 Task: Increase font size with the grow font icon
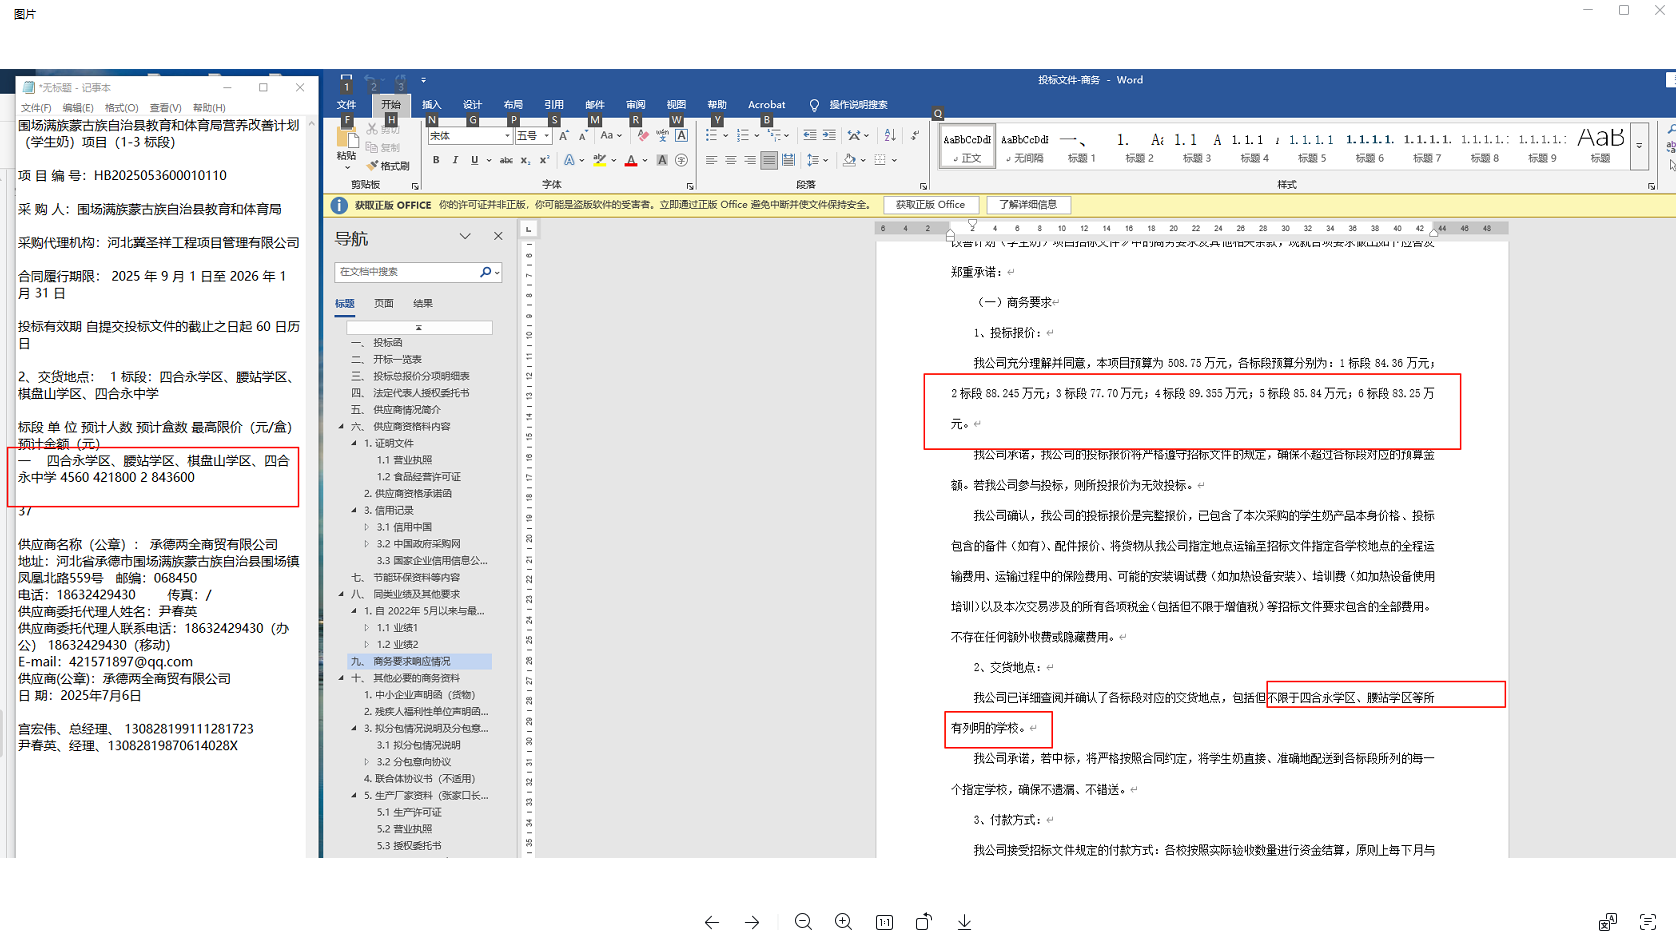pos(564,136)
